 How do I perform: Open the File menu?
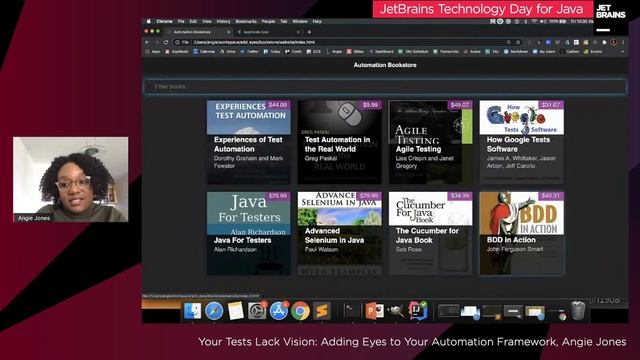click(x=181, y=21)
